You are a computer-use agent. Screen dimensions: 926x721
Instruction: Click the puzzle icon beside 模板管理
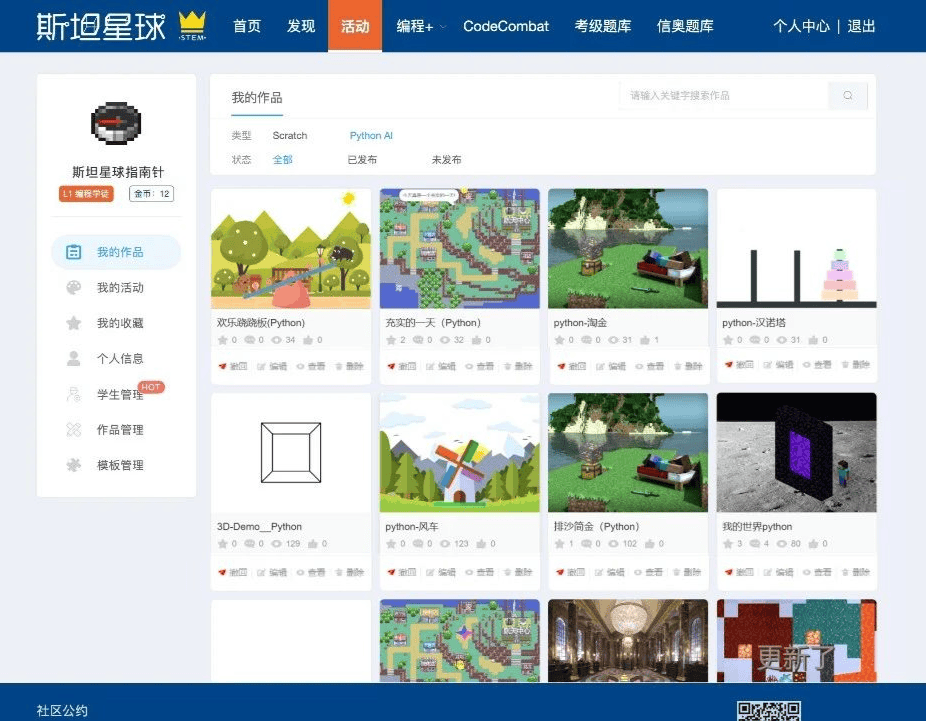point(74,465)
